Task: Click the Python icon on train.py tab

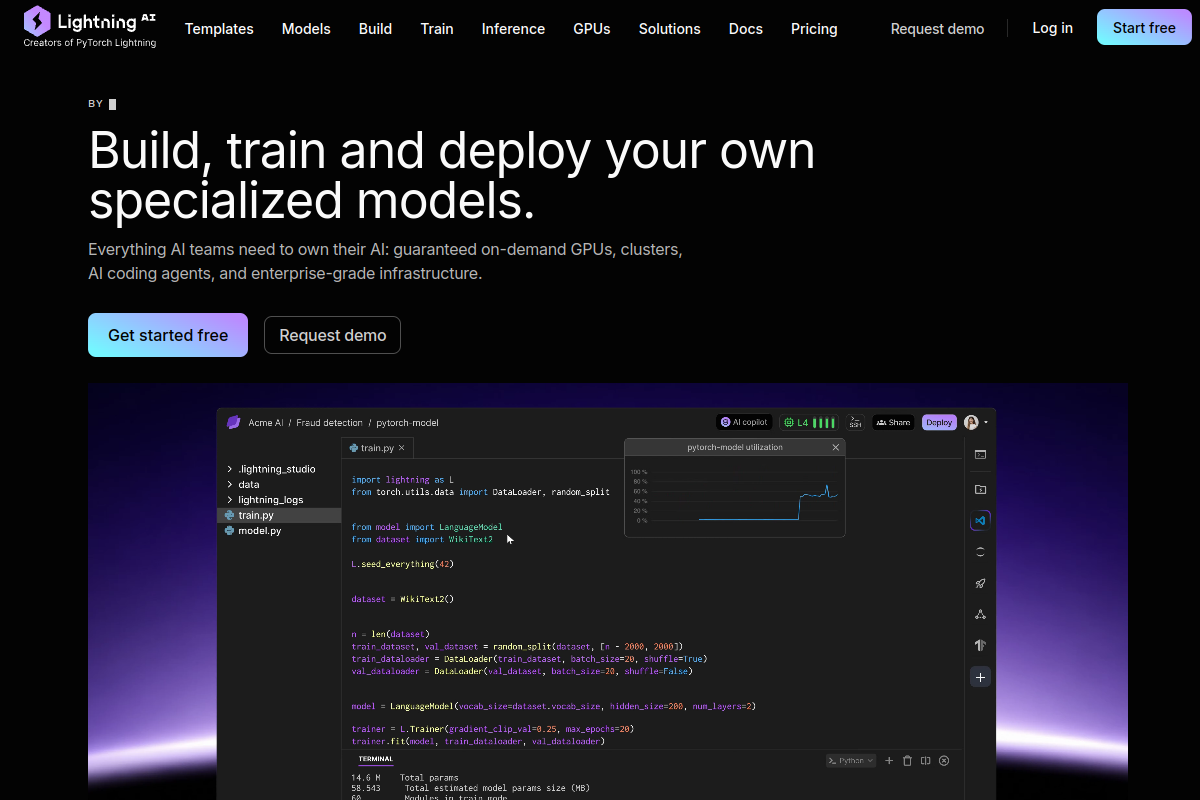Action: pyautogui.click(x=353, y=449)
